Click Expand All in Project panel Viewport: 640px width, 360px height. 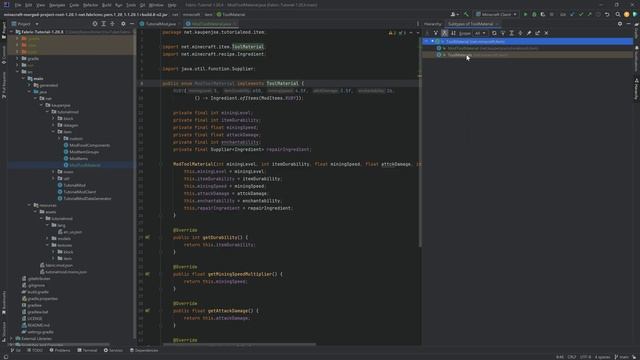point(104,24)
